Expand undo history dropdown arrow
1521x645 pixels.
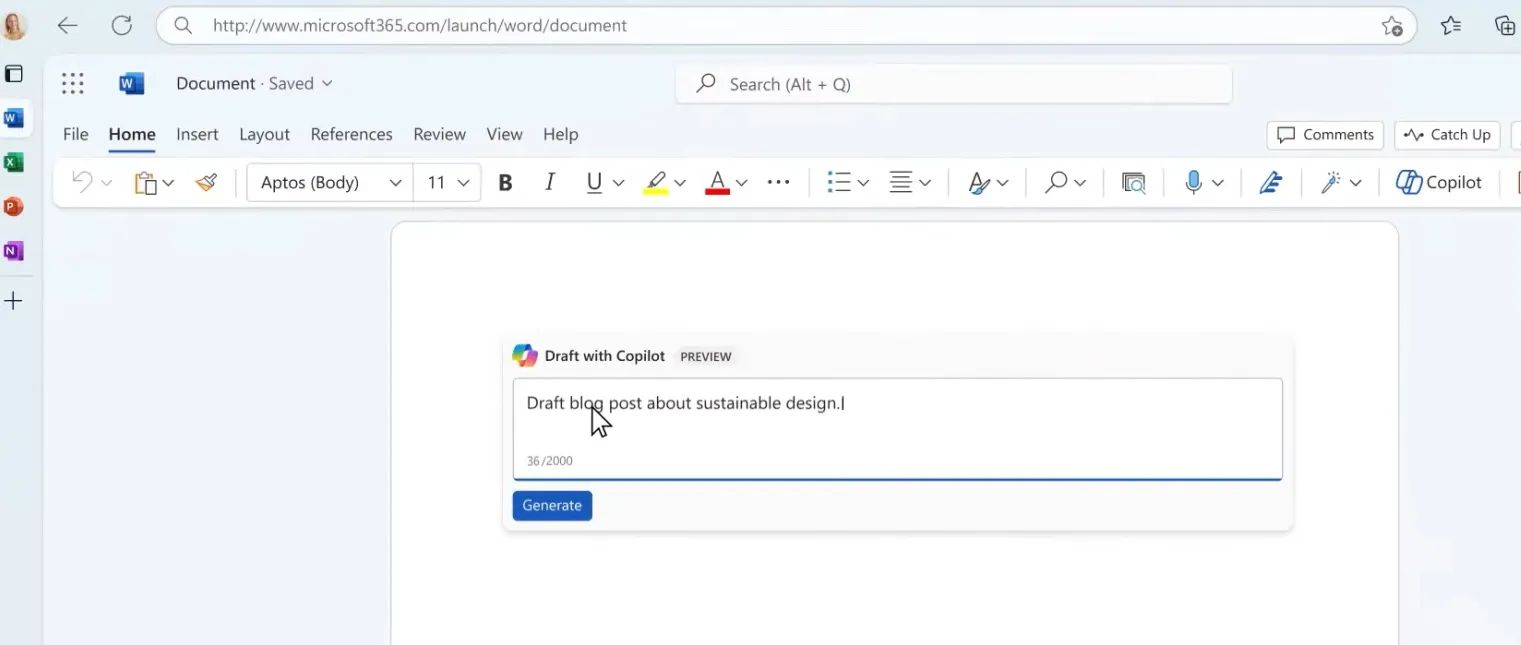coord(106,183)
